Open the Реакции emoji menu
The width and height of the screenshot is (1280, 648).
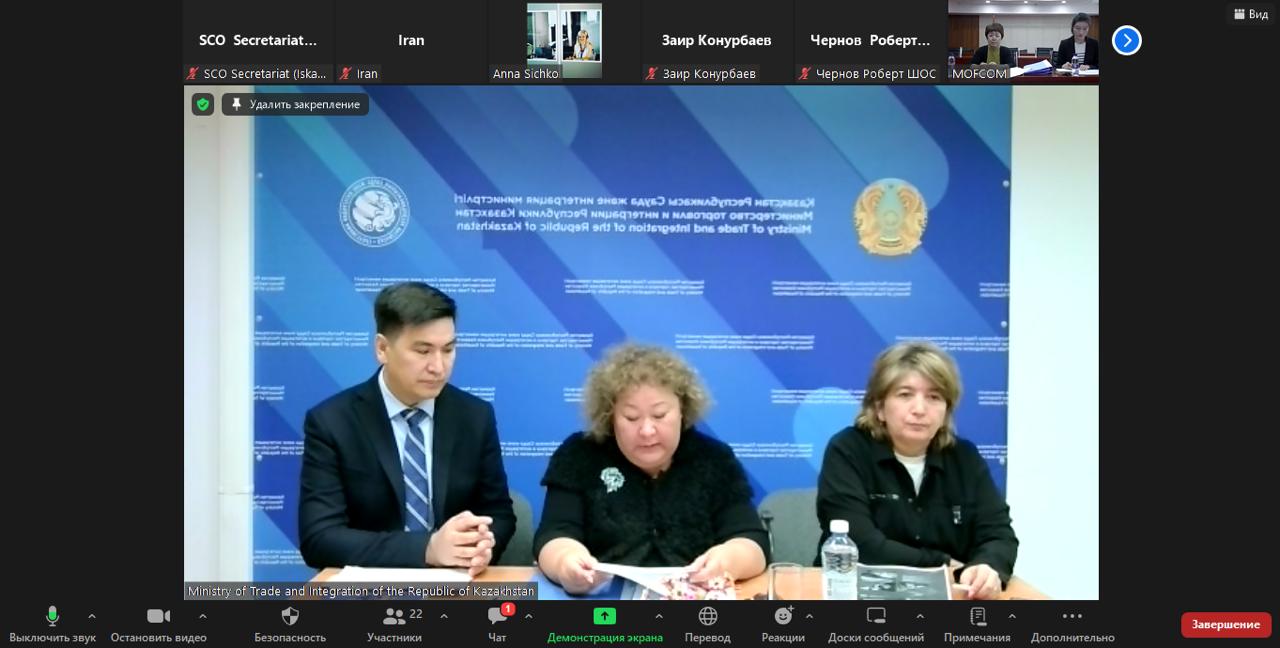(x=783, y=625)
